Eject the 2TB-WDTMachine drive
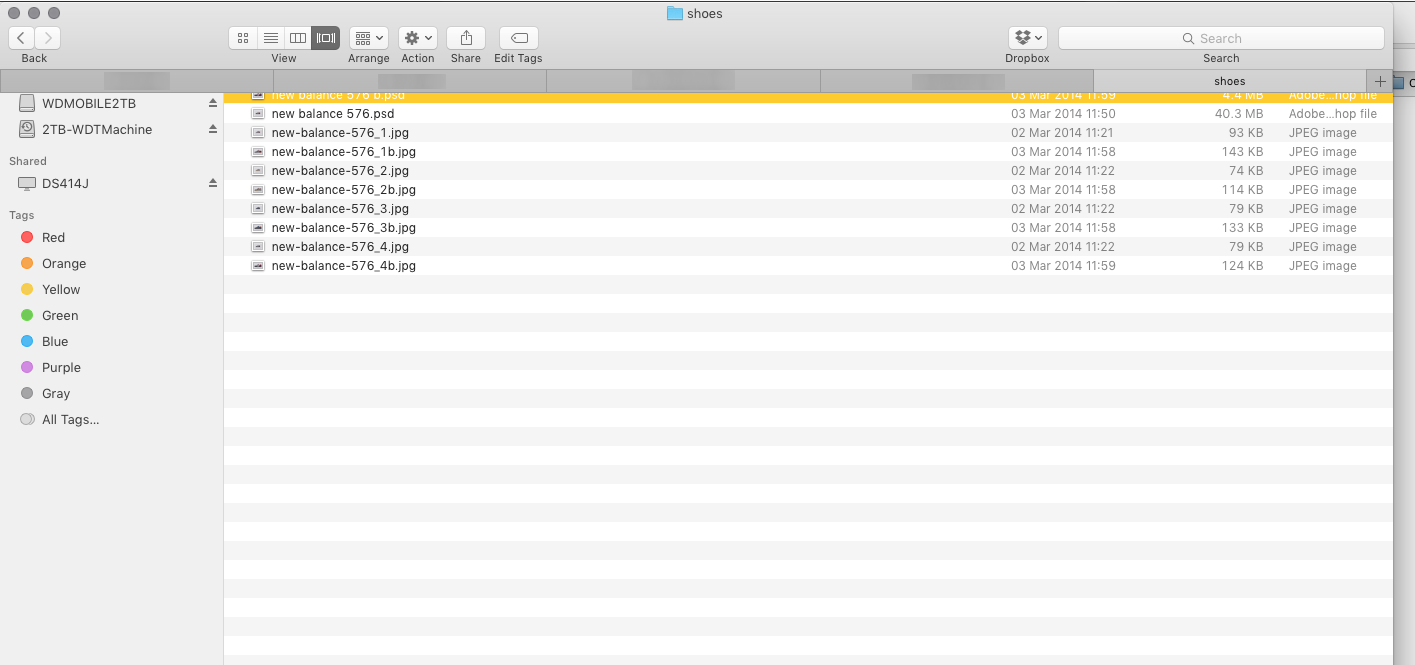This screenshot has width=1415, height=665. click(212, 129)
